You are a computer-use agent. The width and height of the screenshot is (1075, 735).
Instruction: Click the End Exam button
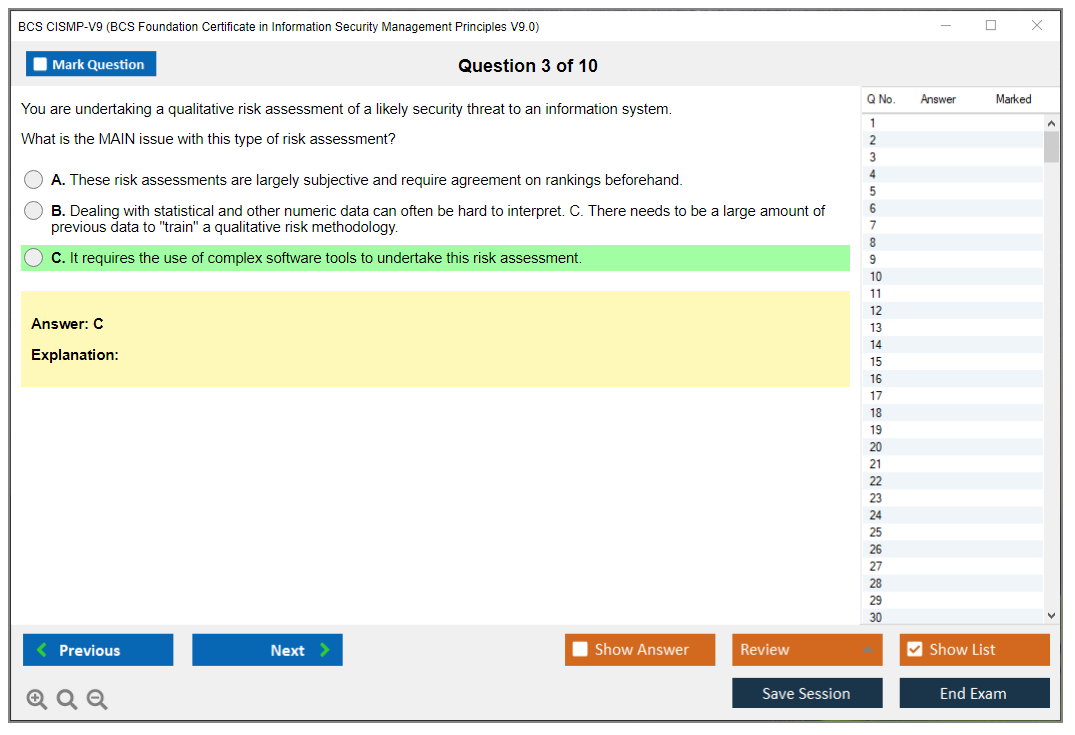[974, 693]
